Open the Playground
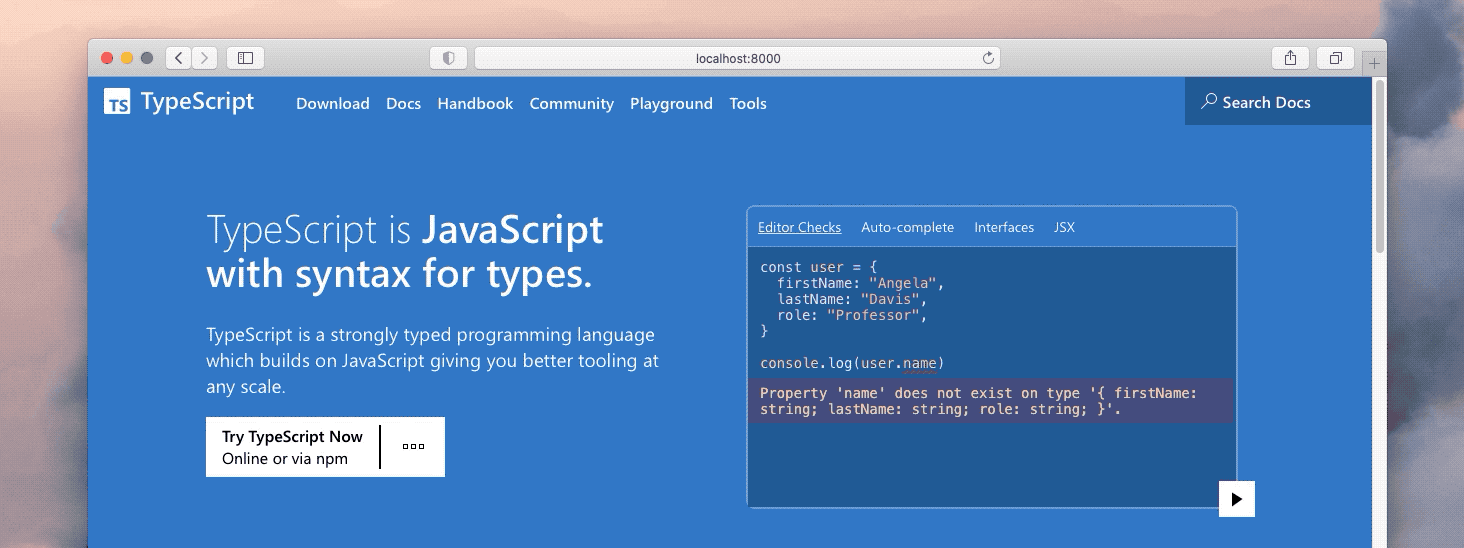 tap(671, 103)
